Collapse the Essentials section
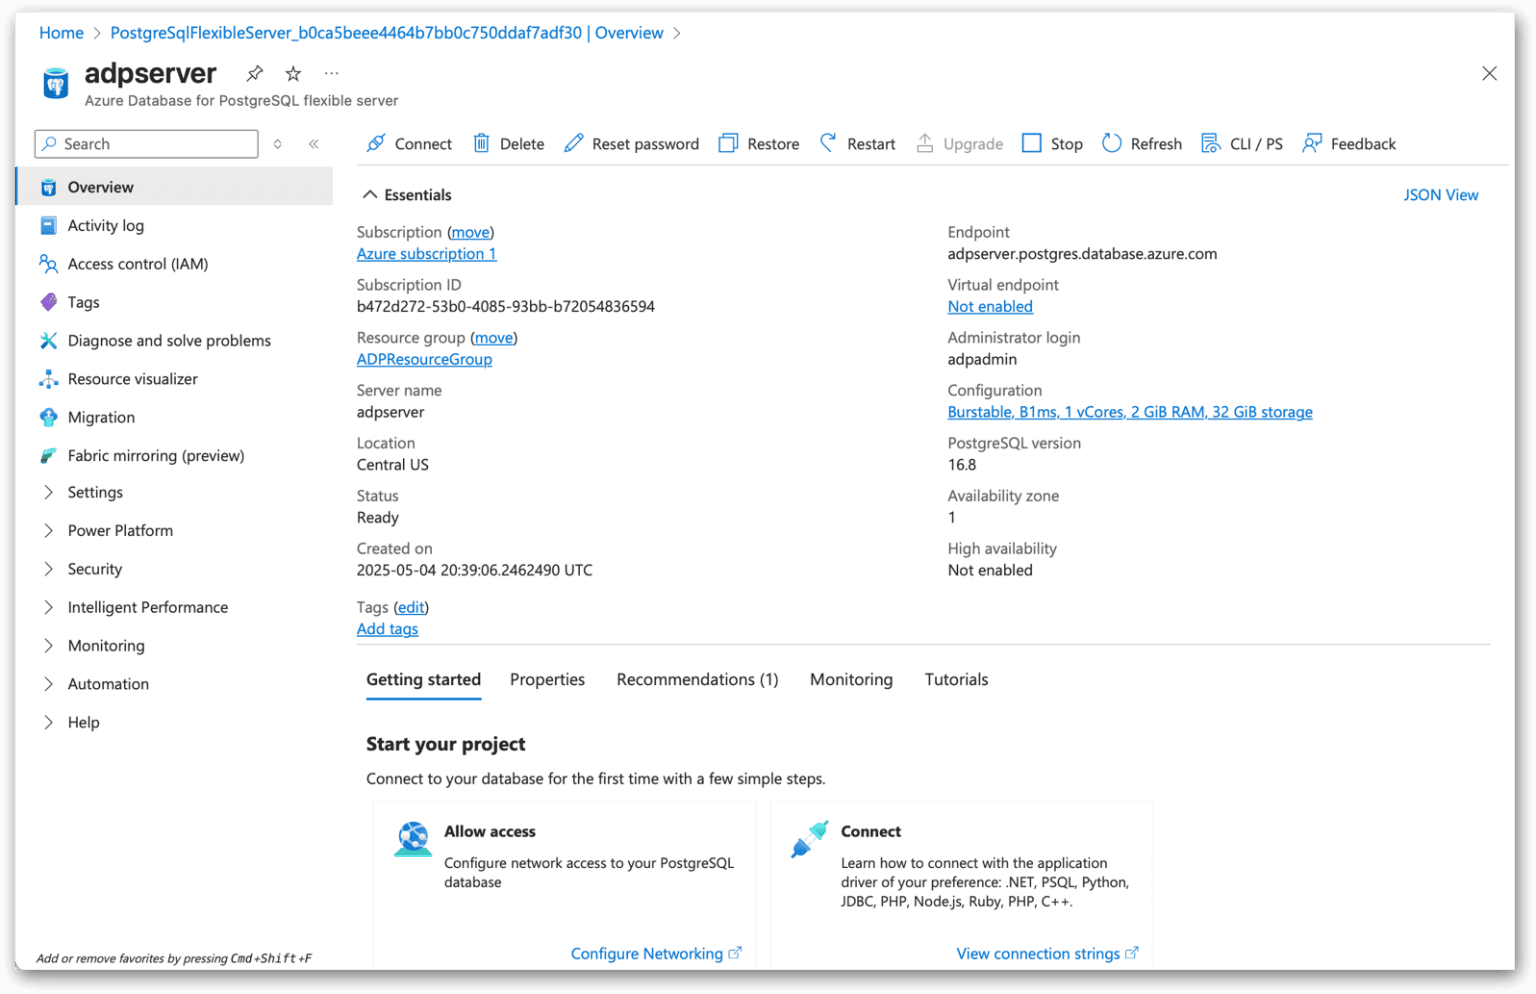The height and width of the screenshot is (994, 1536). tap(370, 195)
